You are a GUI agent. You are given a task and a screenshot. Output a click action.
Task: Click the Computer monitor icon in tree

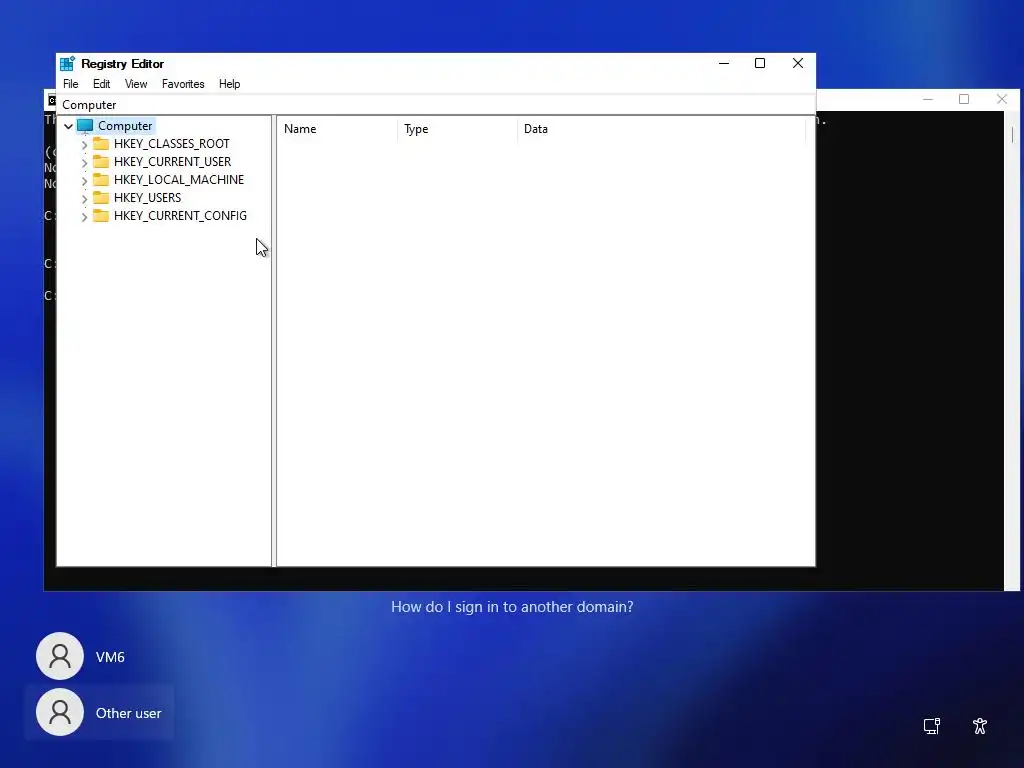click(85, 126)
